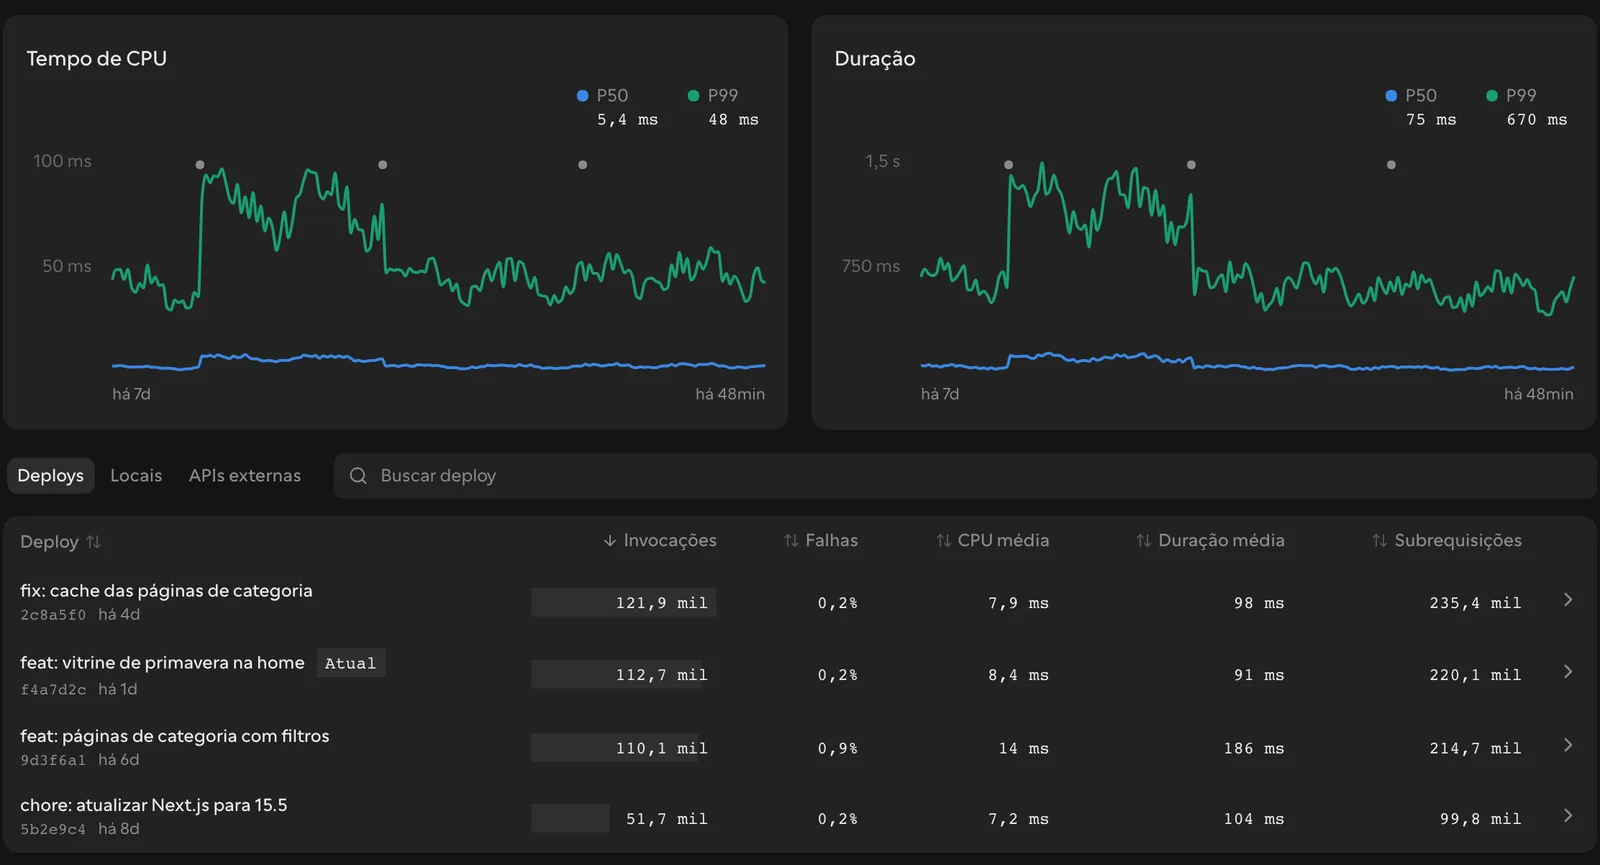Screen dimensions: 1600x865
Task: Toggle P50 series in Tempo de CPU
Action: (x=603, y=96)
